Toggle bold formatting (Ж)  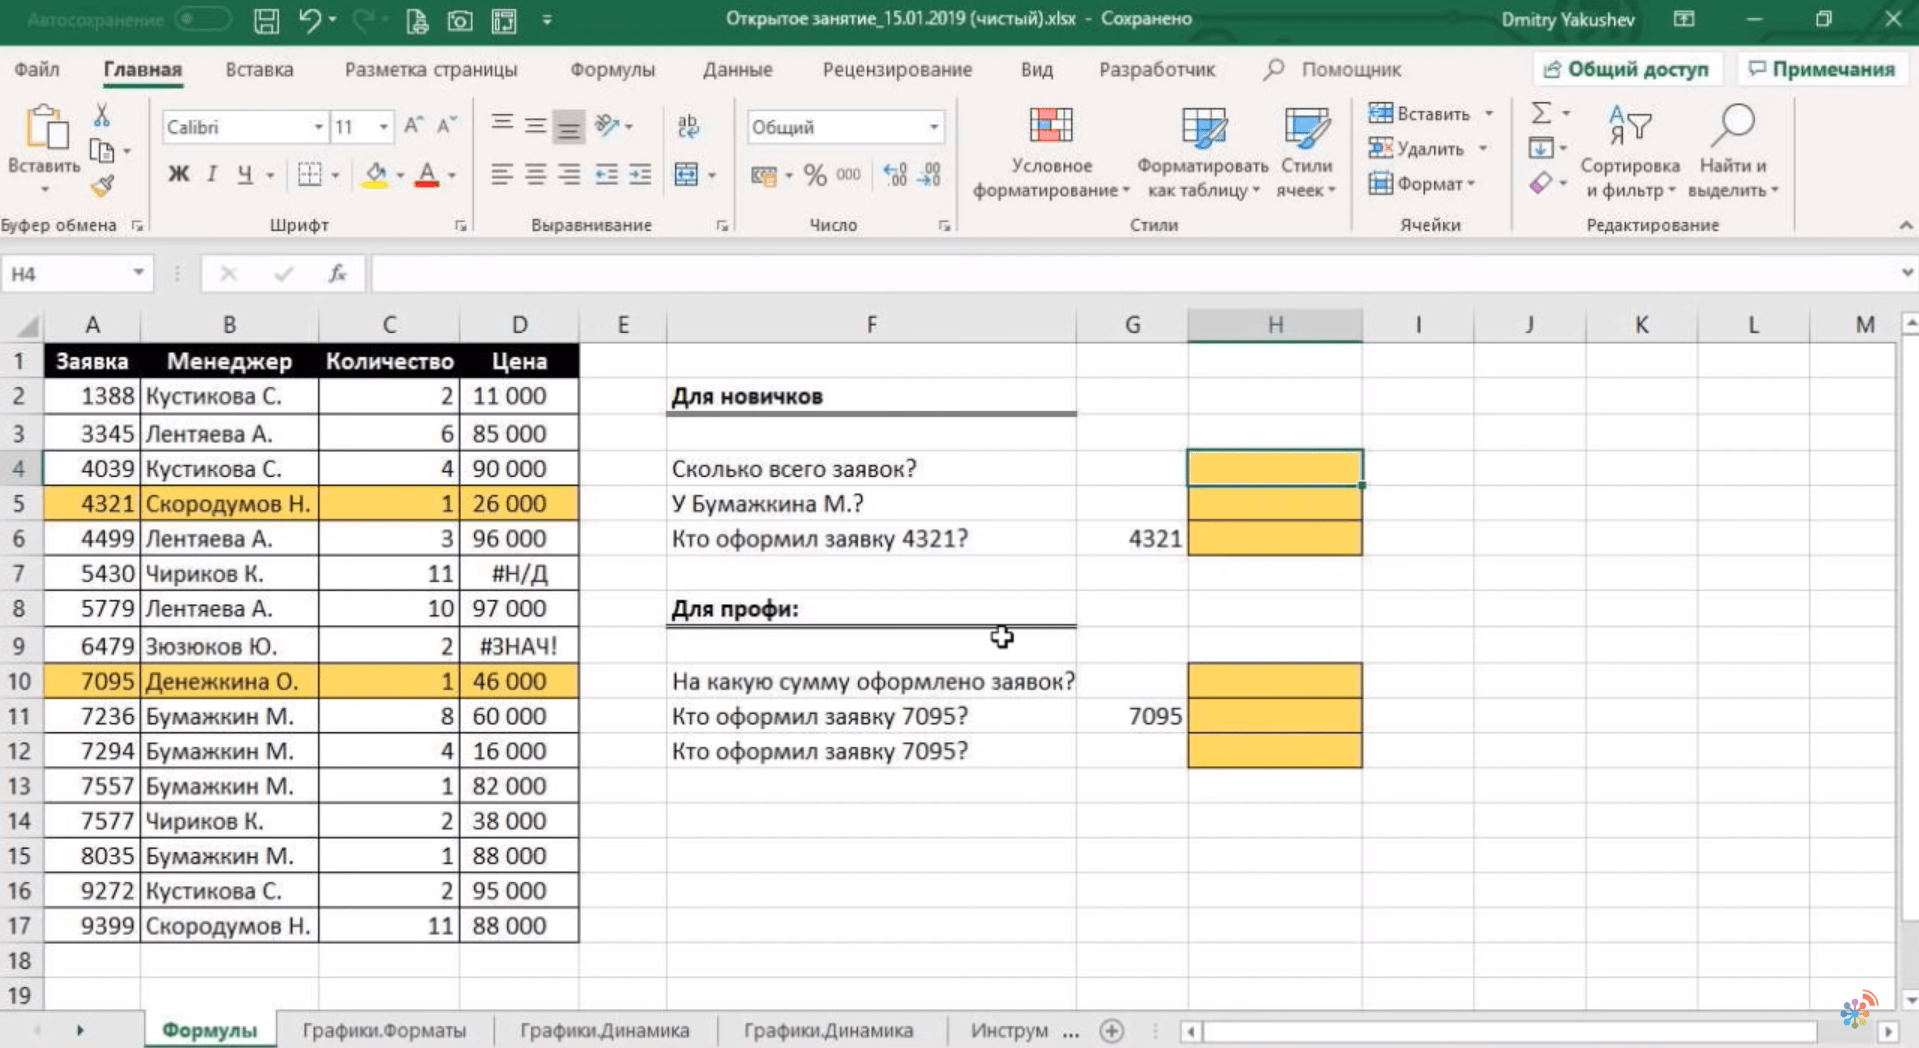click(178, 174)
